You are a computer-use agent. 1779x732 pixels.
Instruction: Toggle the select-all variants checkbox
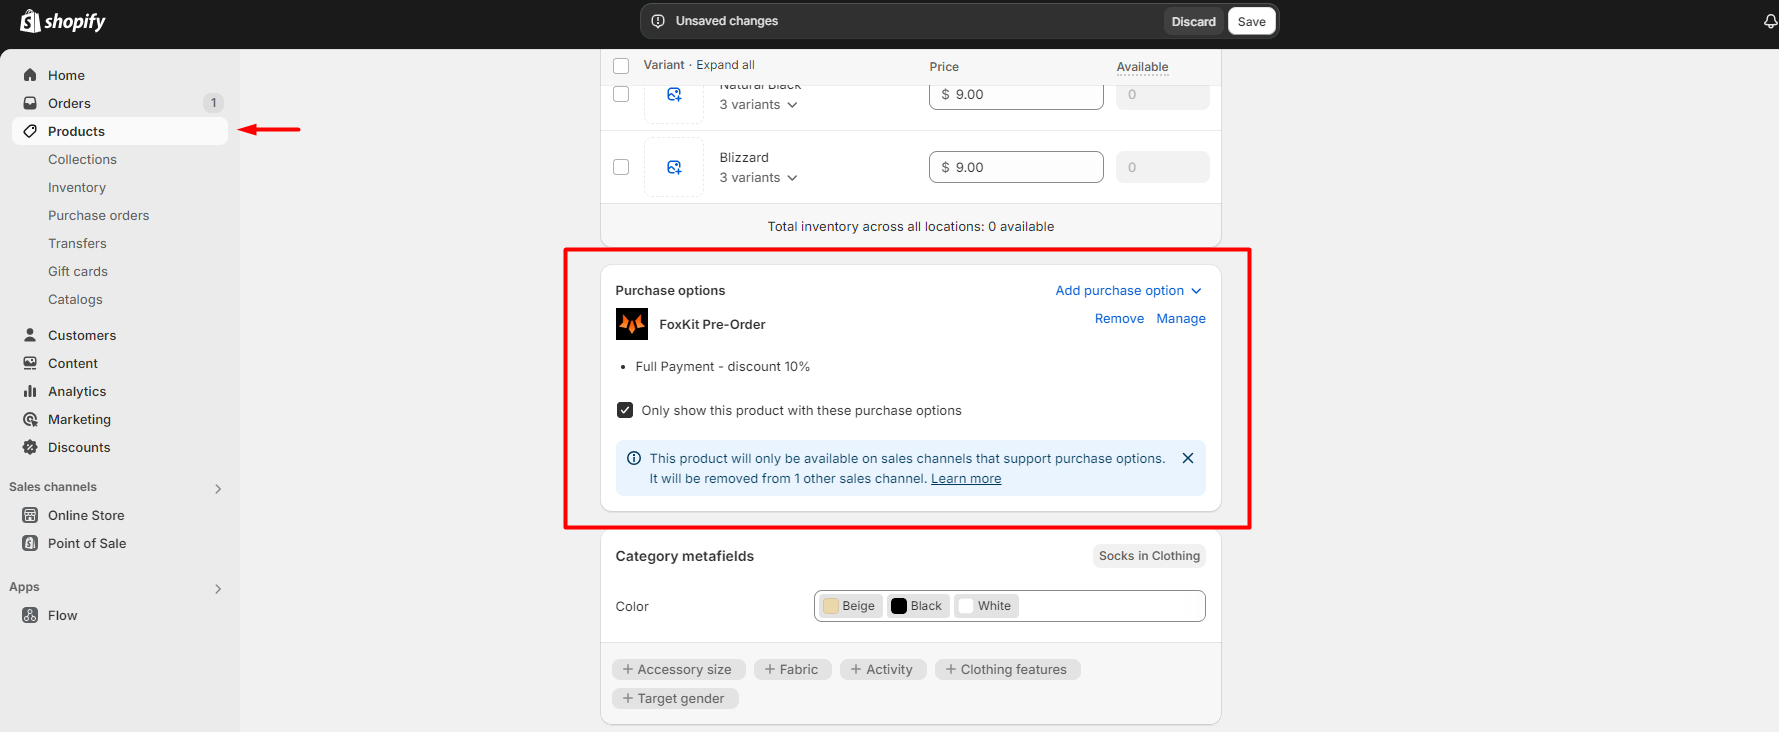click(621, 66)
